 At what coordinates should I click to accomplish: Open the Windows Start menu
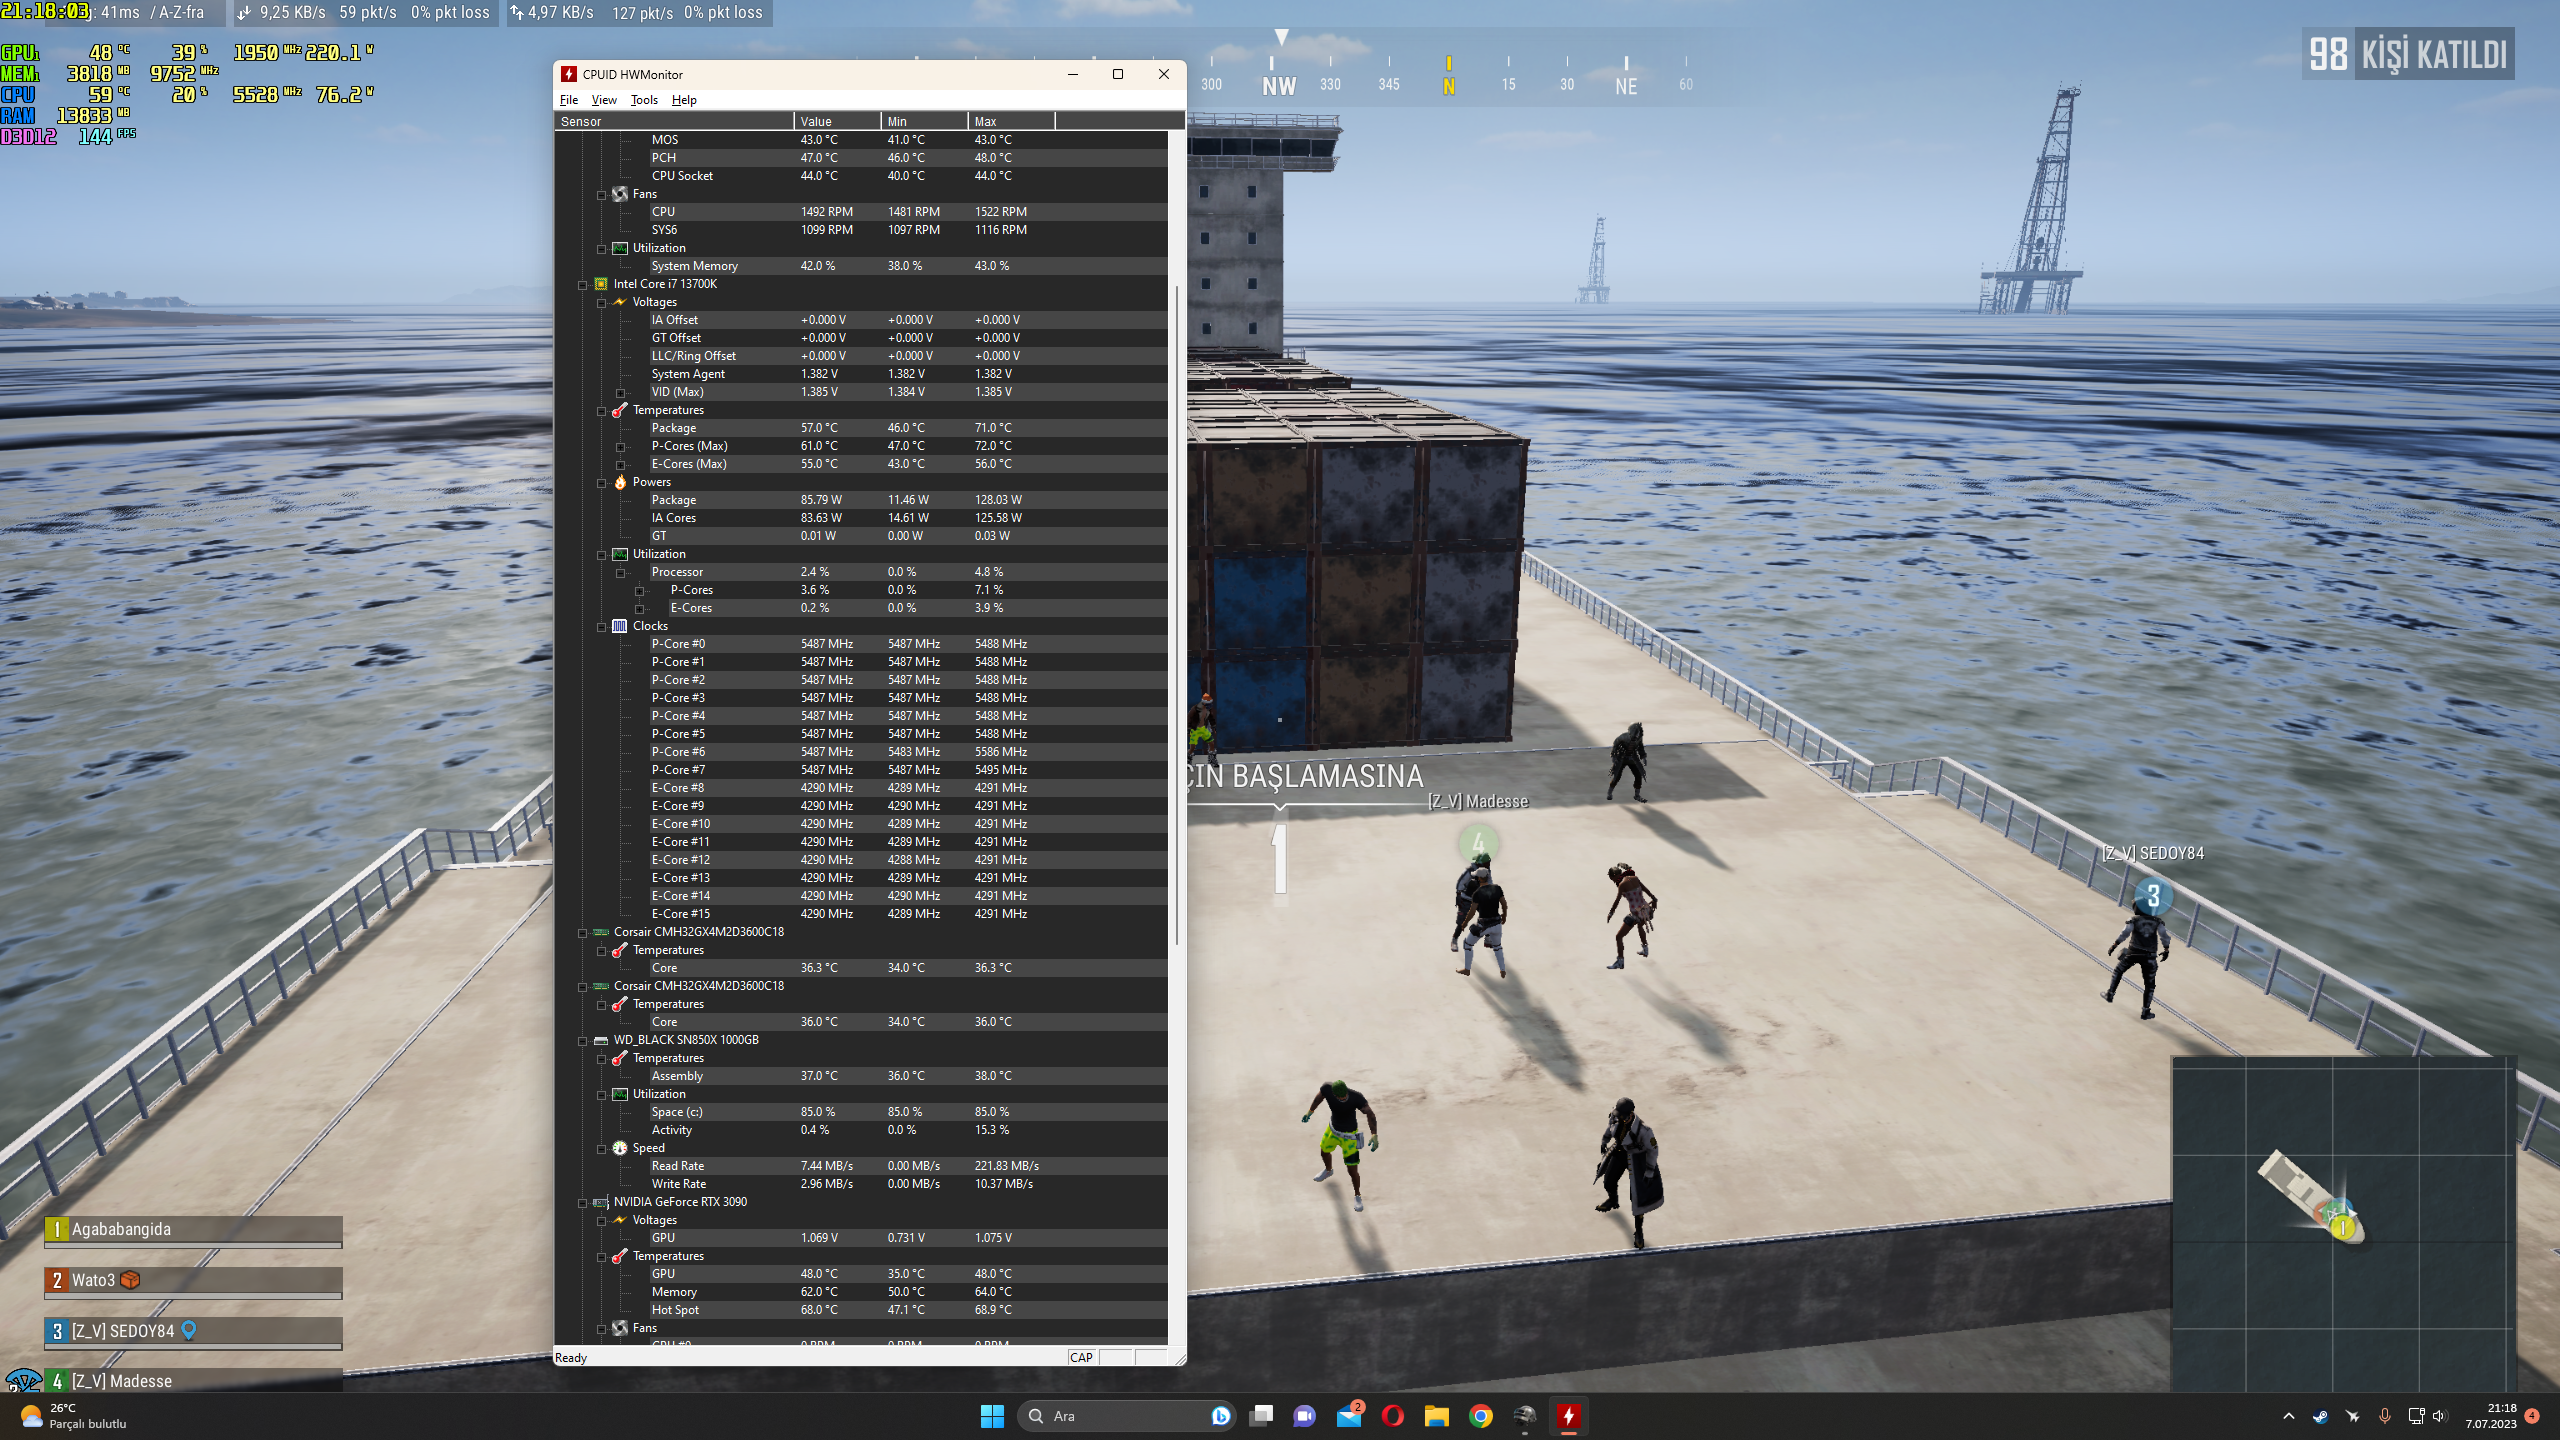[992, 1416]
